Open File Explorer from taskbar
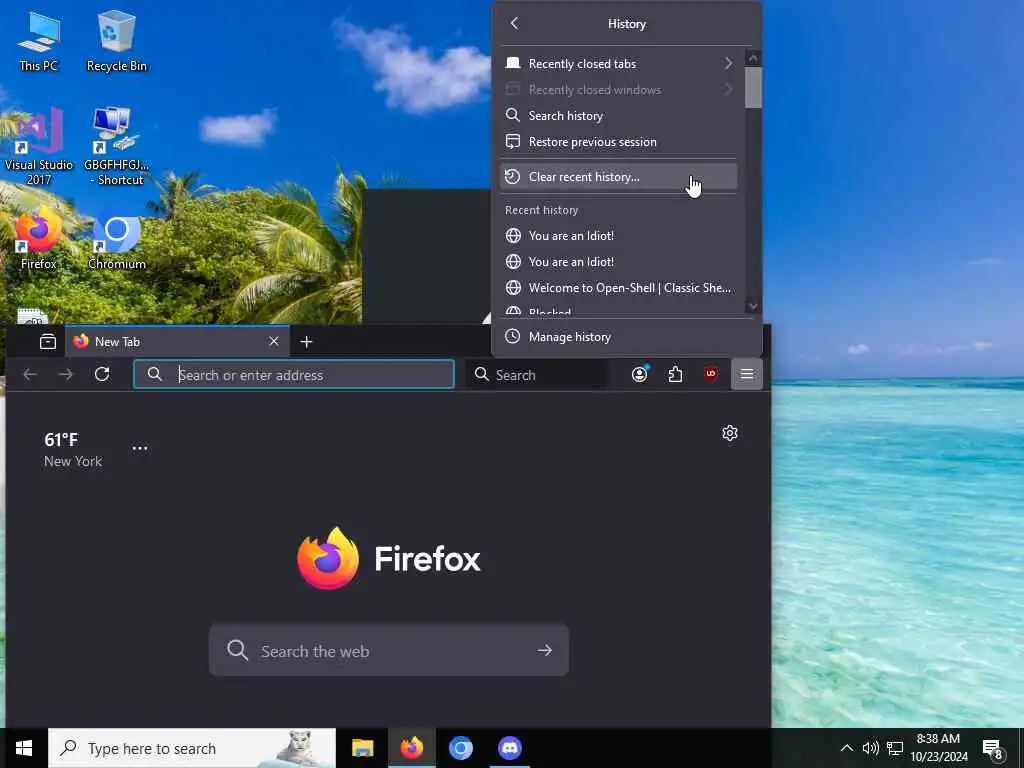Image resolution: width=1024 pixels, height=768 pixels. pyautogui.click(x=362, y=748)
